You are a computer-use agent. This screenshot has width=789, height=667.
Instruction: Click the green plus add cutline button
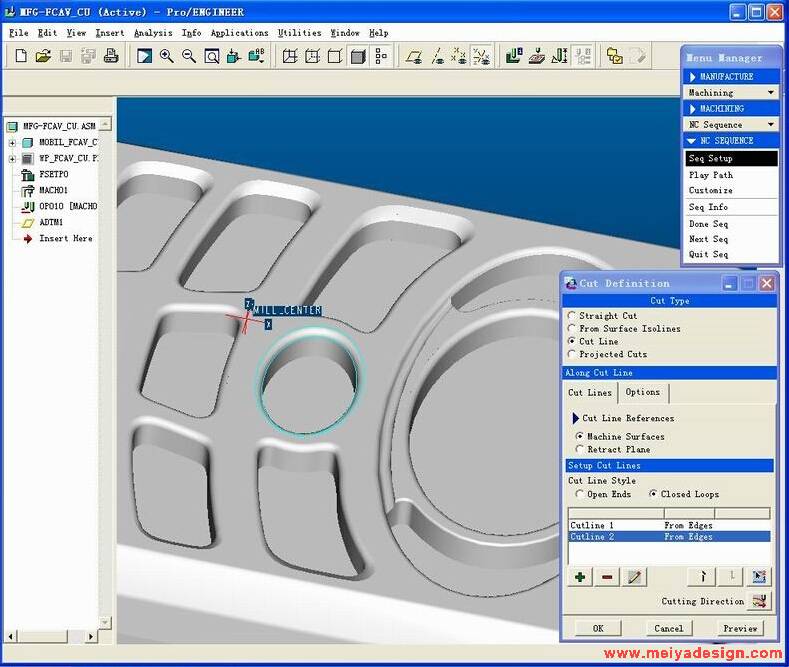coord(581,577)
